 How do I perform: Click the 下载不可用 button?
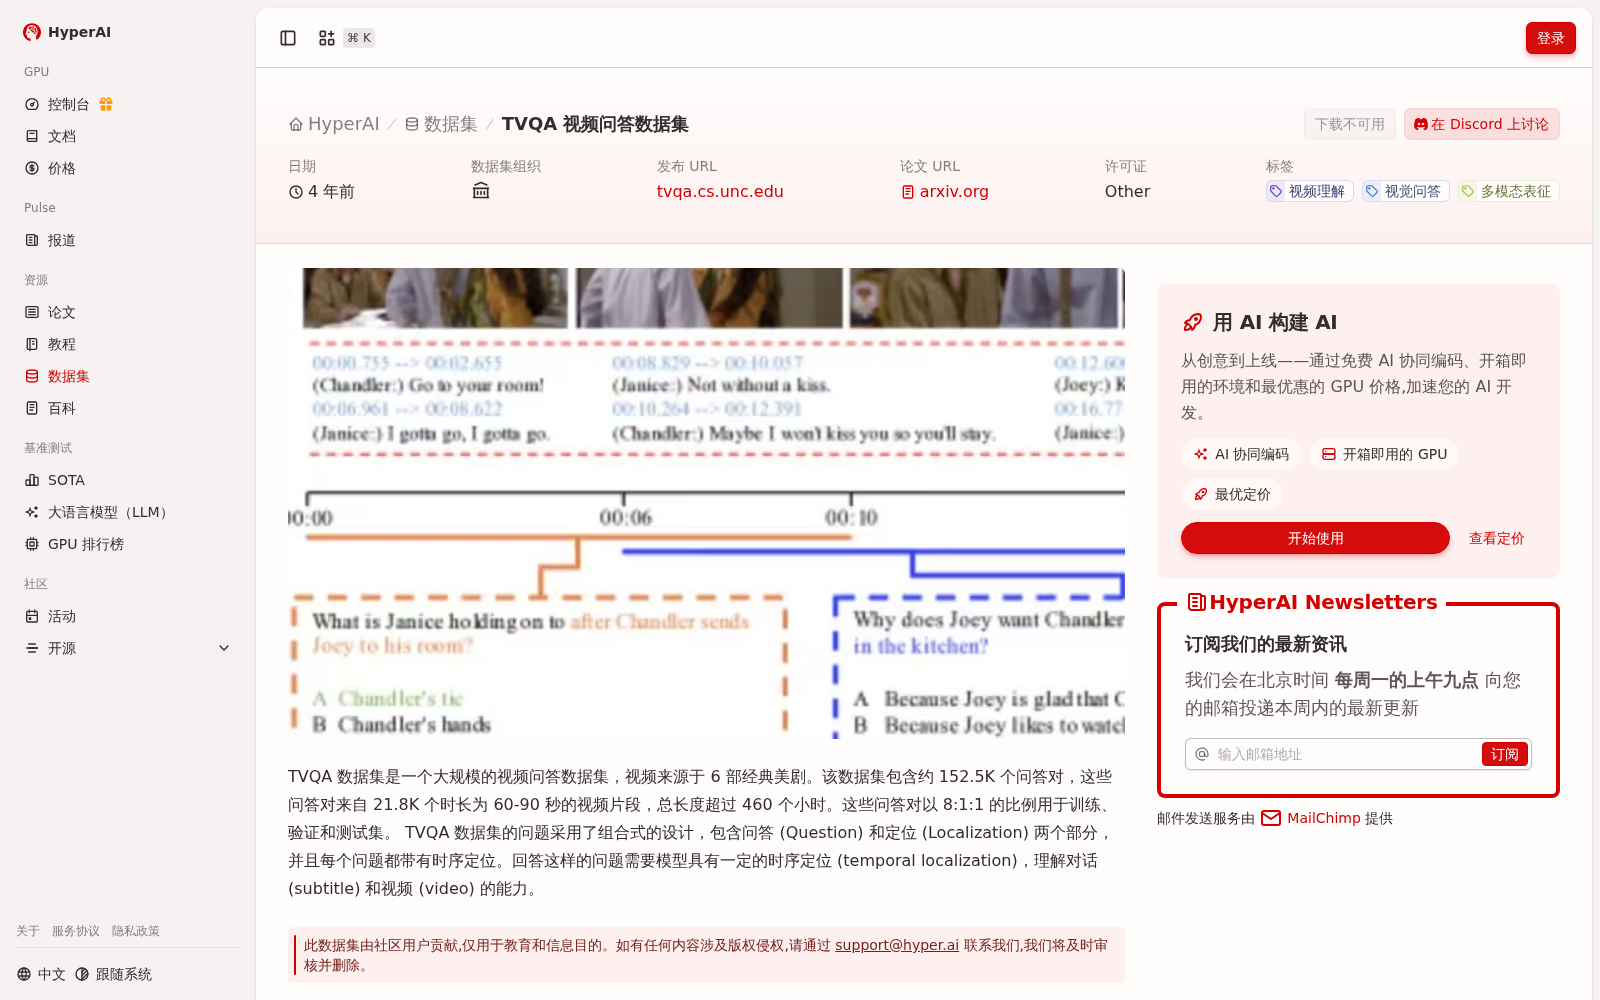point(1350,124)
